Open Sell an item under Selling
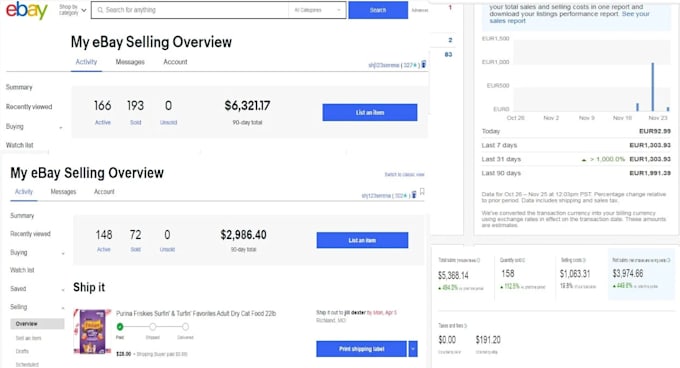The image size is (680, 368). pyautogui.click(x=29, y=338)
